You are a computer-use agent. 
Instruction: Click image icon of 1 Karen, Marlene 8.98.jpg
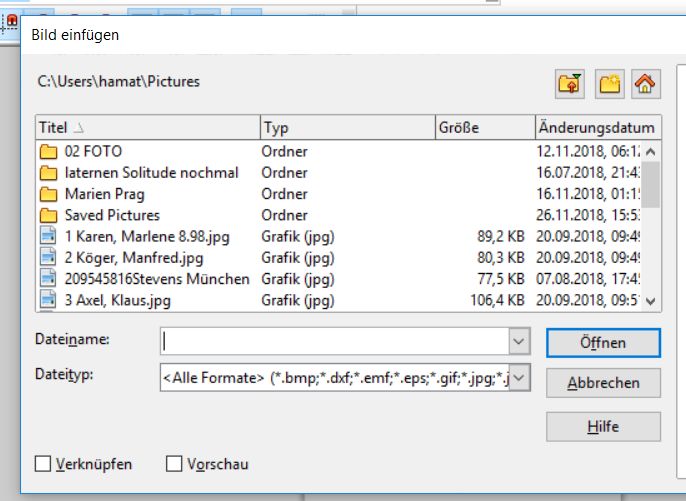[x=48, y=236]
